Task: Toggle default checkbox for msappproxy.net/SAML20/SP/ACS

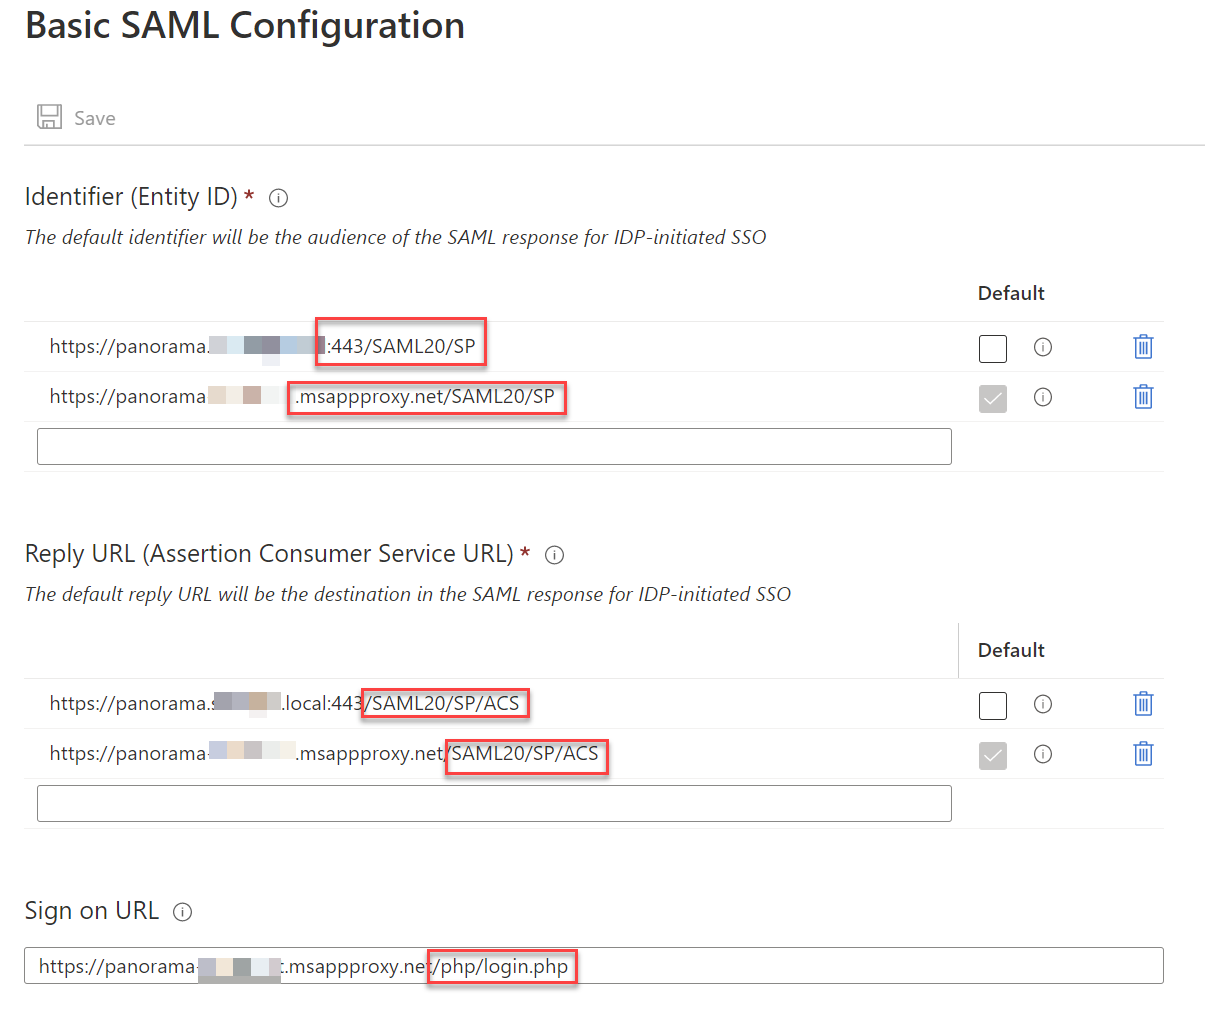Action: click(x=993, y=756)
